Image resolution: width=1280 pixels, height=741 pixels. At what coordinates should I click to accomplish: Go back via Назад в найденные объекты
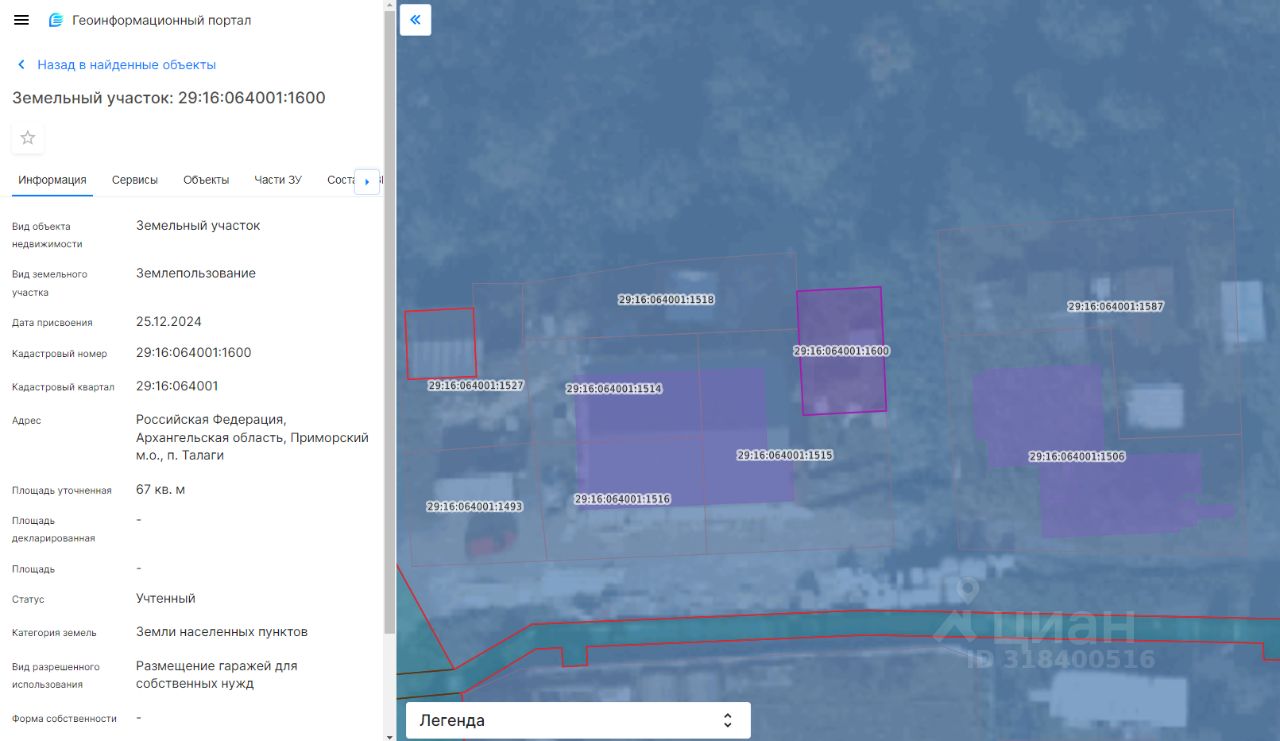[x=126, y=64]
